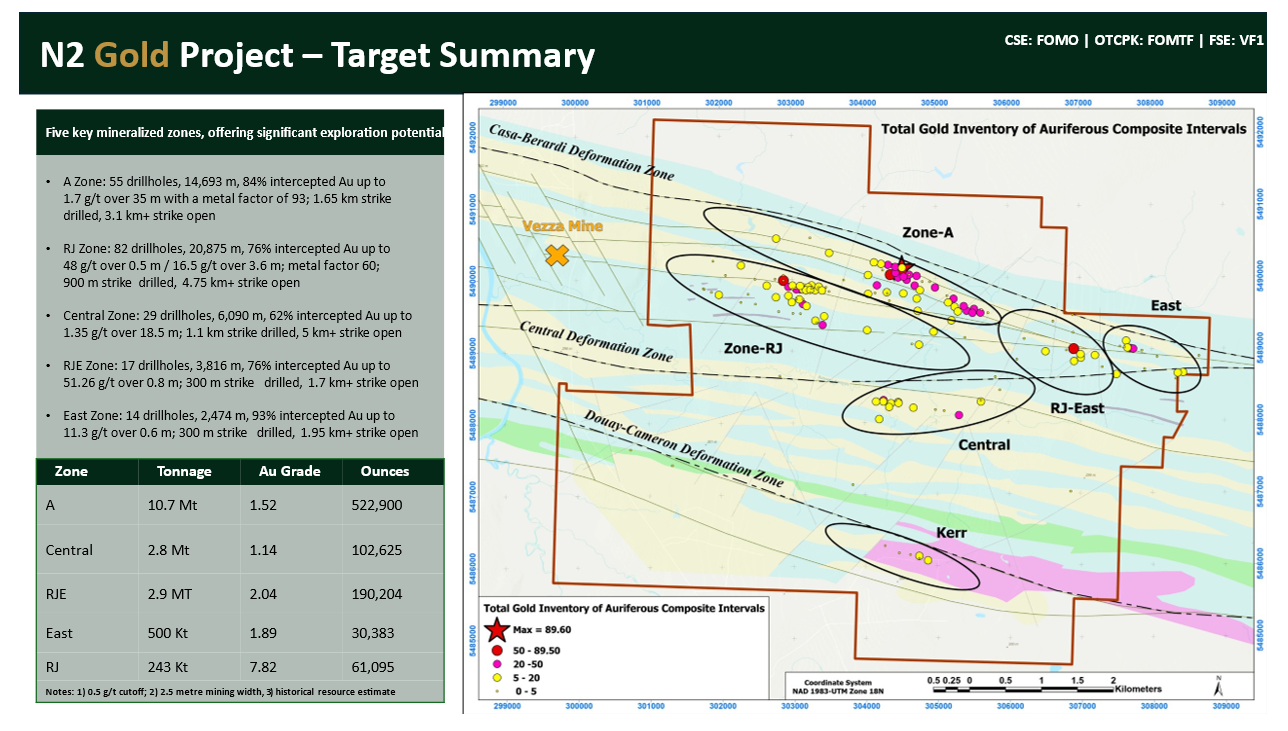Click the red dot inside RJ-East ellipse
The width and height of the screenshot is (1288, 731).
[x=1073, y=349]
